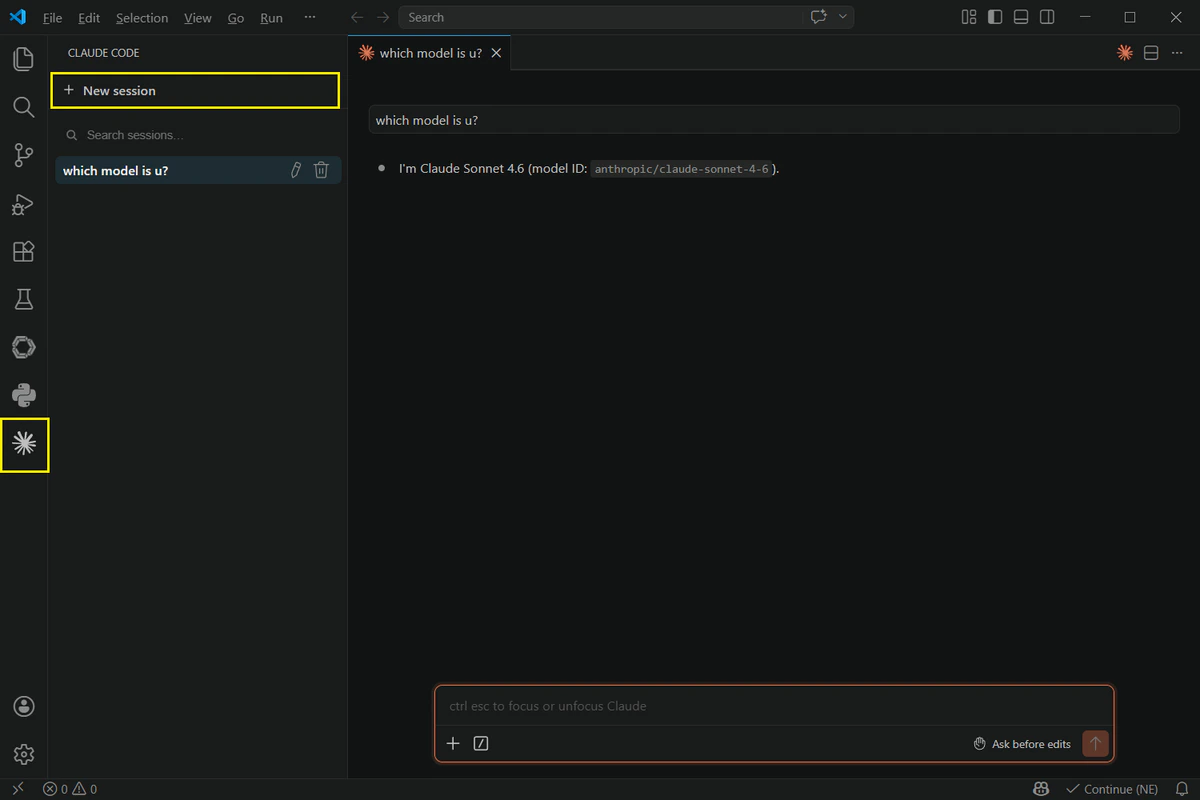Expand the chat dropdown chevron in title bar
1200x800 pixels.
click(x=843, y=17)
